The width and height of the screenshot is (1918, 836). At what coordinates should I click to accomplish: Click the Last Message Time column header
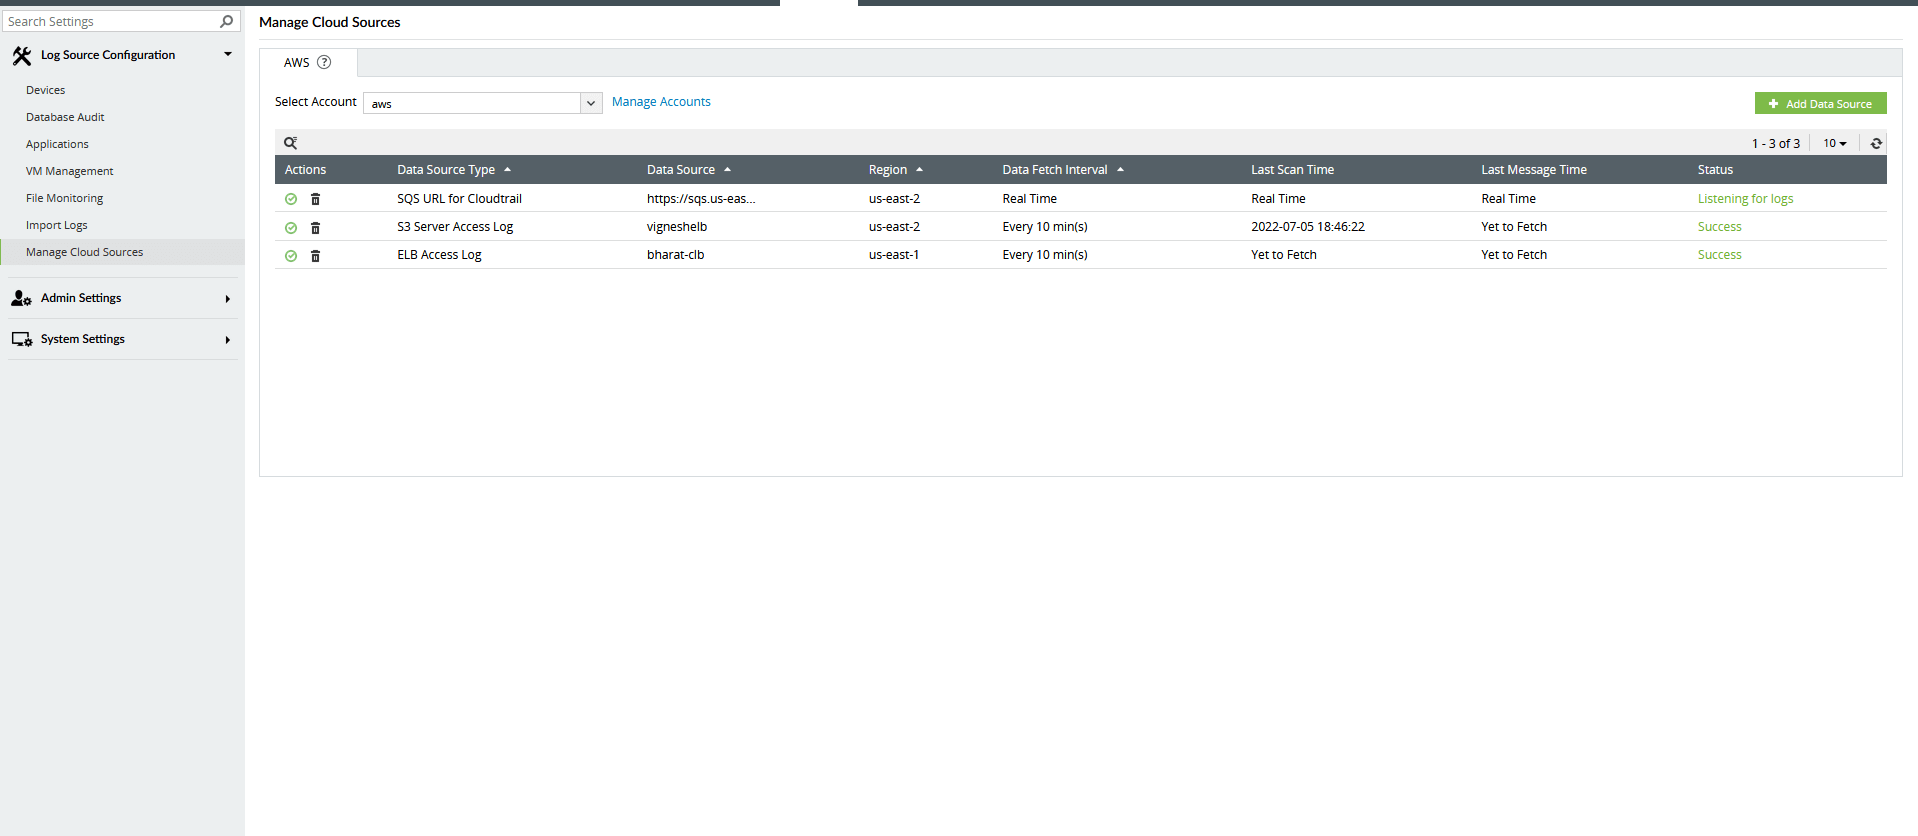pyautogui.click(x=1534, y=170)
